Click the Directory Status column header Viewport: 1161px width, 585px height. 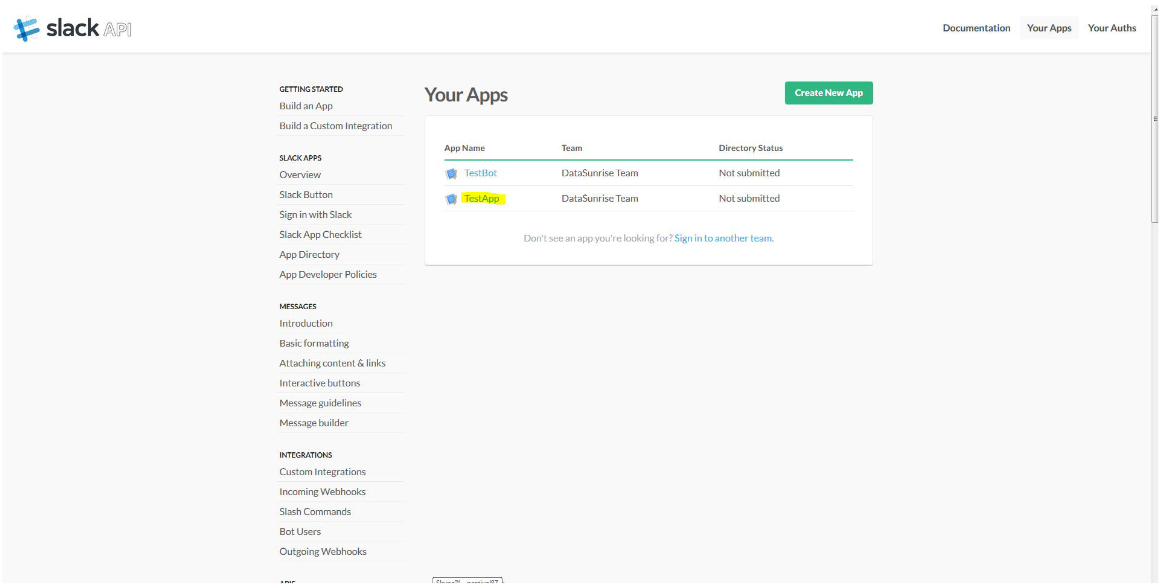point(751,148)
